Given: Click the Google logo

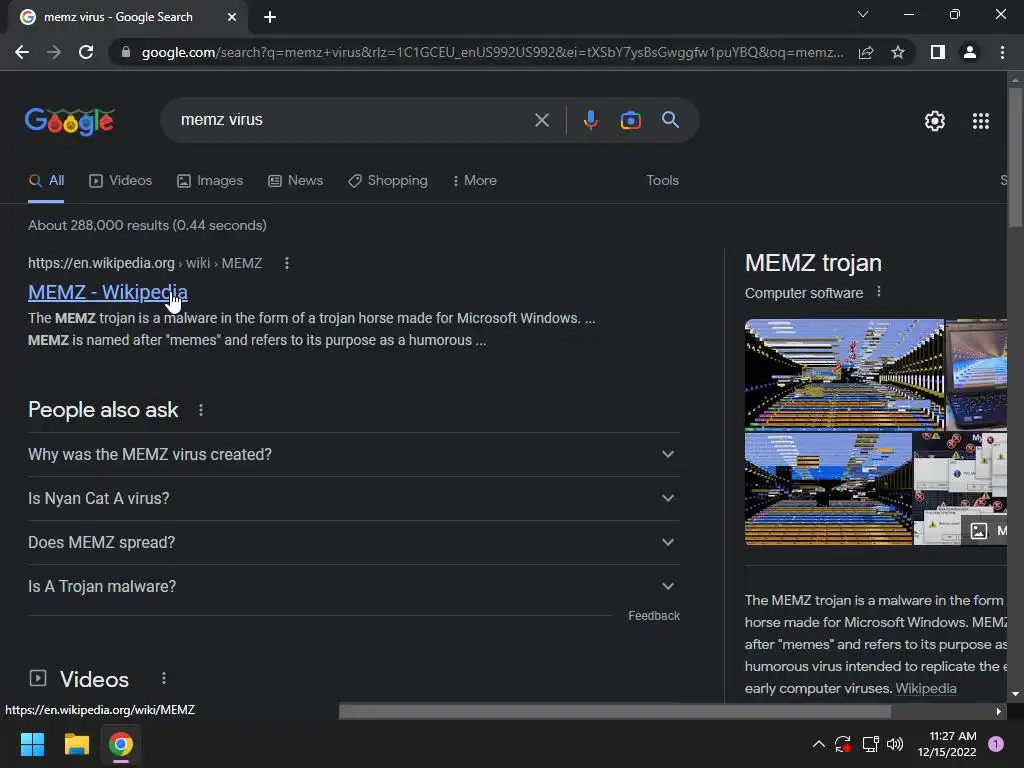Looking at the screenshot, I should (70, 121).
